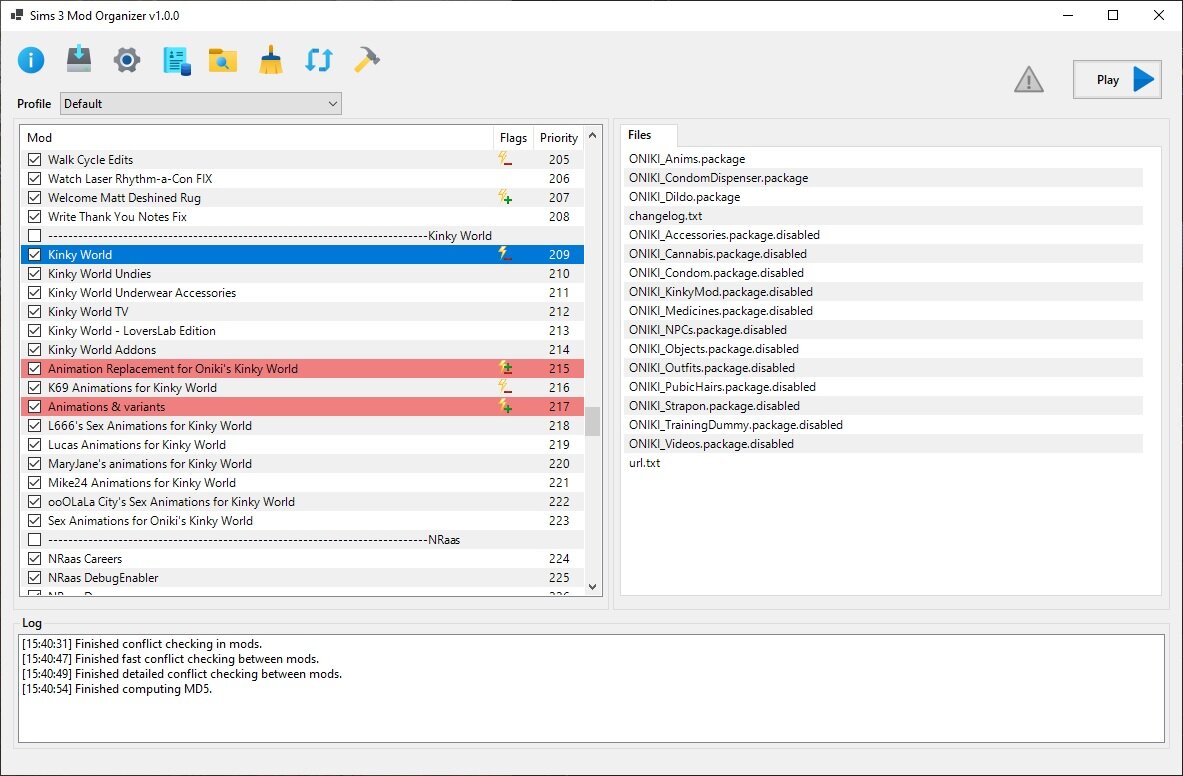Click mod list scroll up arrow

(592, 136)
